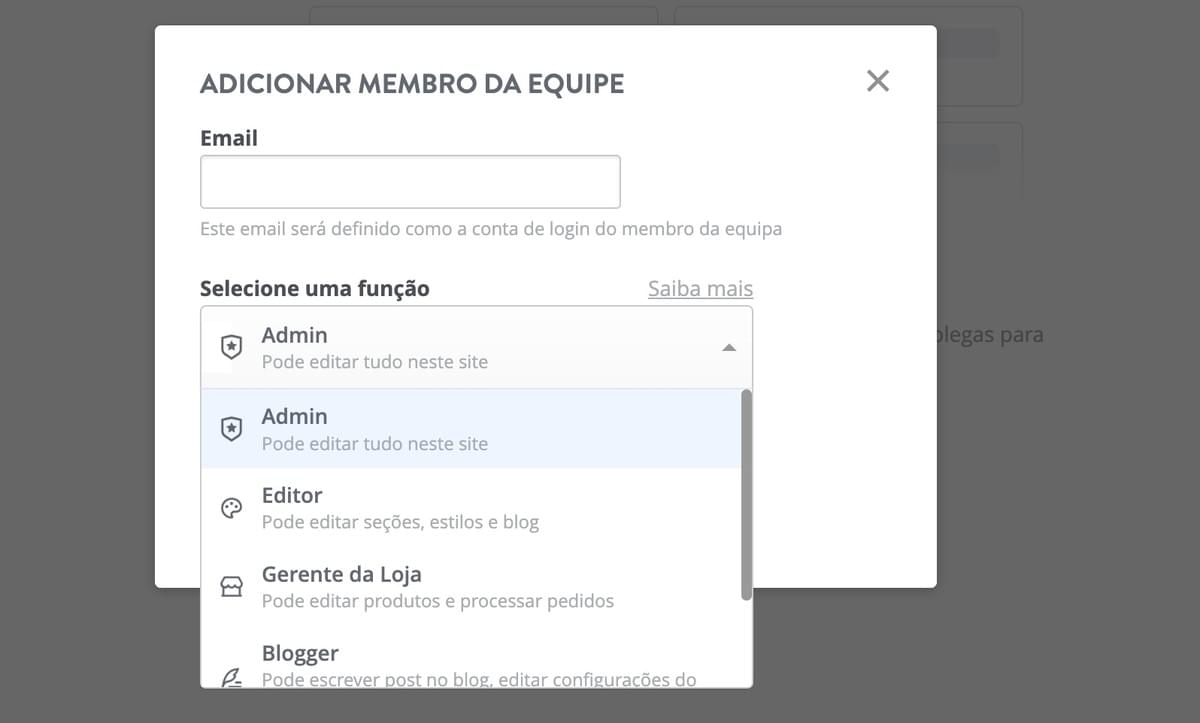Click the 'Pode editar produtos e processar pedidos' text

[x=437, y=601]
